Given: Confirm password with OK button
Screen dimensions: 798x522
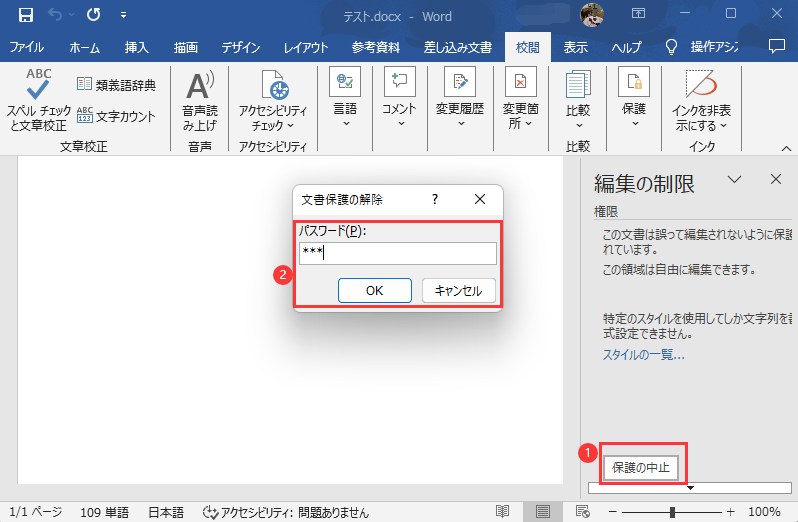Looking at the screenshot, I should click(x=375, y=291).
